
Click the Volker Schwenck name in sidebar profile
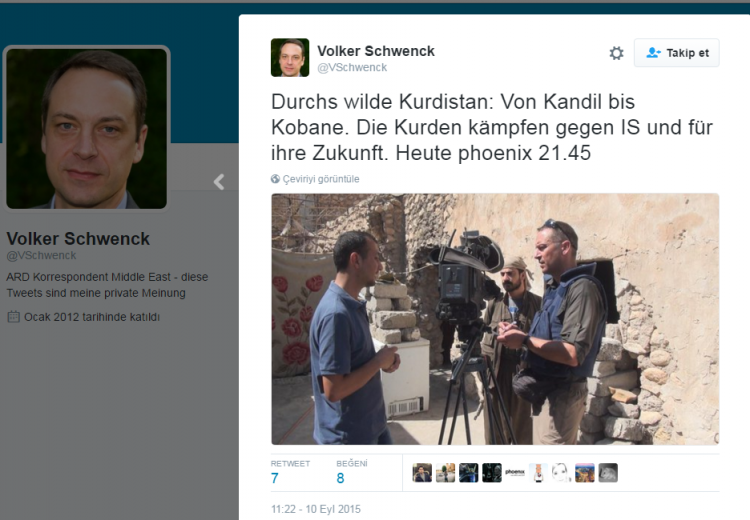[78, 238]
